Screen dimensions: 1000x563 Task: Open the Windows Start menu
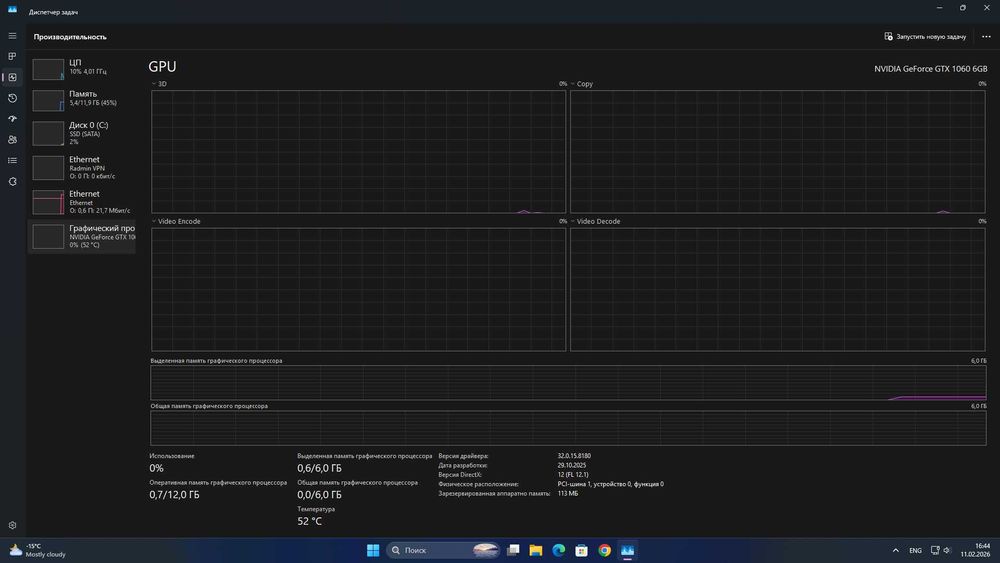[x=373, y=550]
